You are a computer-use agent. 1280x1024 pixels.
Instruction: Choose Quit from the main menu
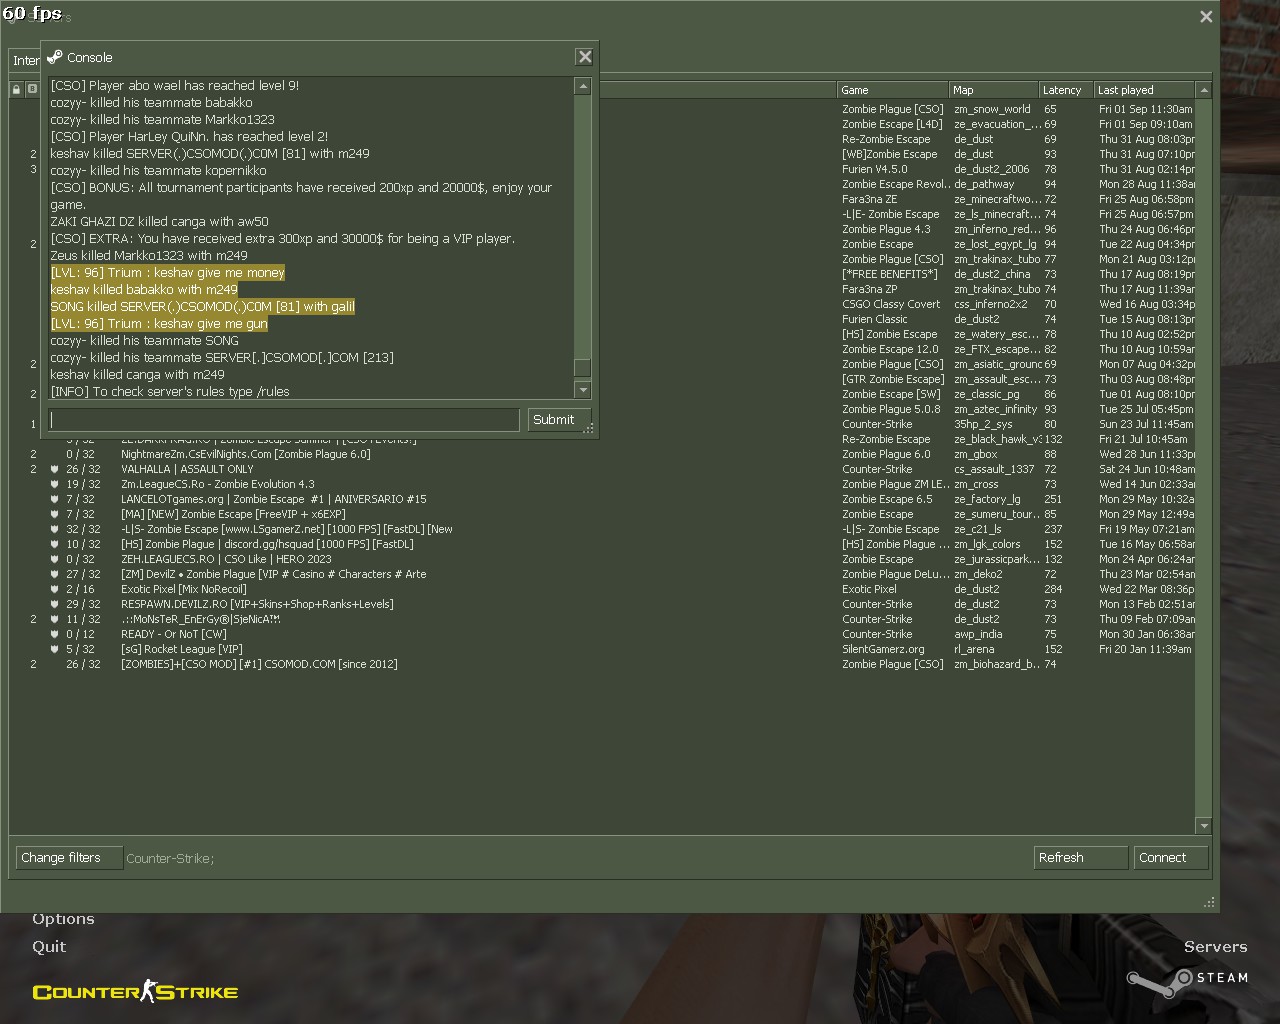click(x=49, y=946)
